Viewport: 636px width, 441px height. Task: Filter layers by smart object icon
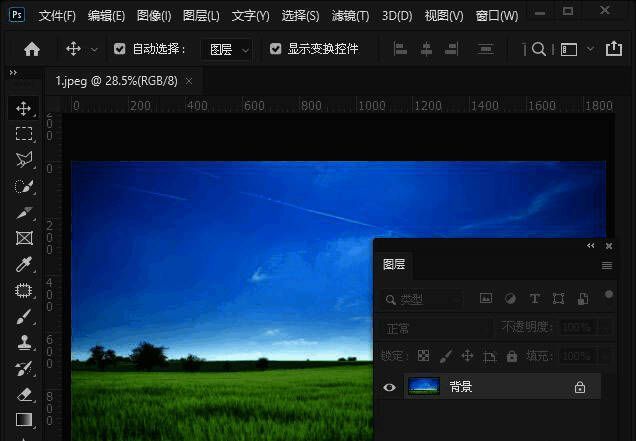pyautogui.click(x=583, y=299)
